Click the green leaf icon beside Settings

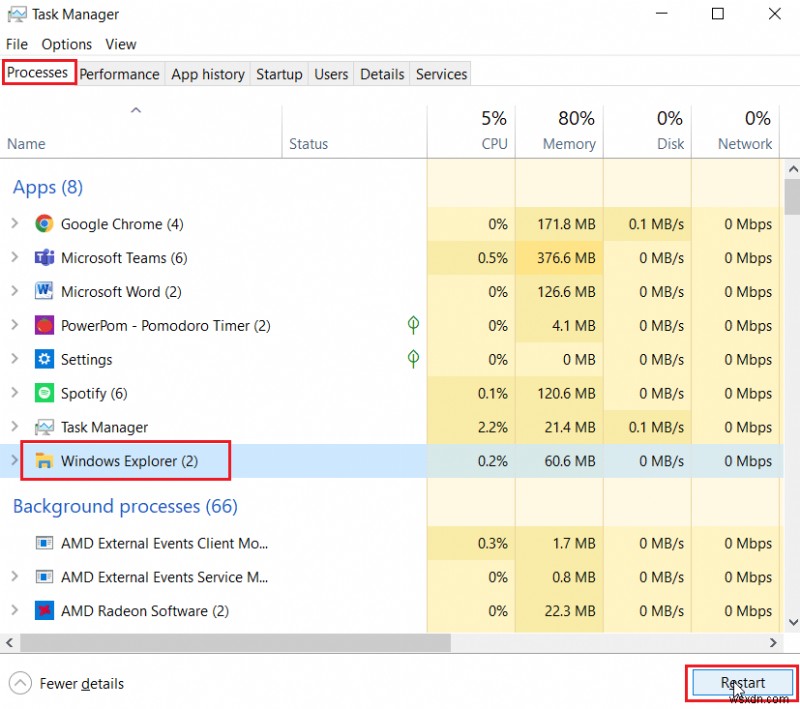(x=413, y=359)
